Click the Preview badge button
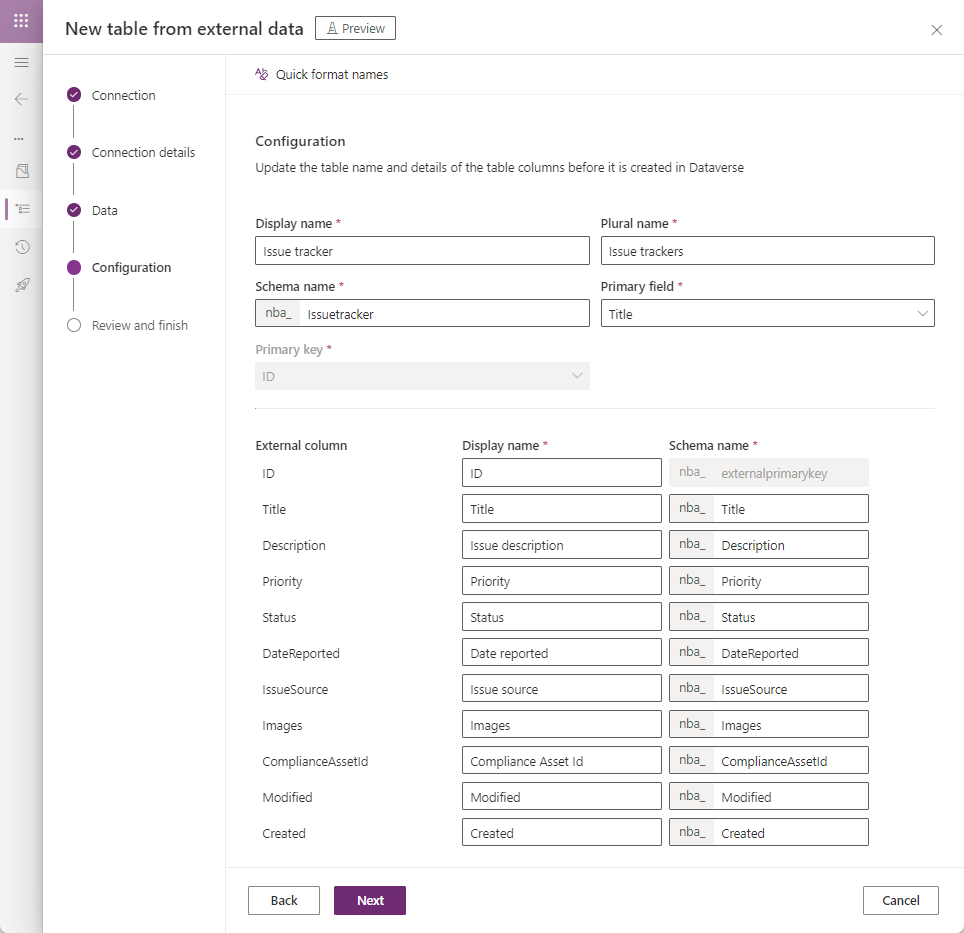964x933 pixels. pyautogui.click(x=355, y=28)
